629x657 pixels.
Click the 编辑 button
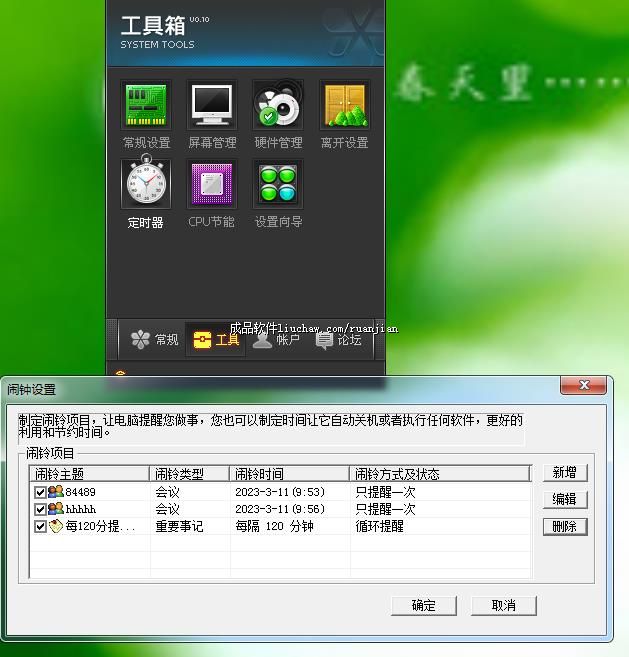pos(565,499)
